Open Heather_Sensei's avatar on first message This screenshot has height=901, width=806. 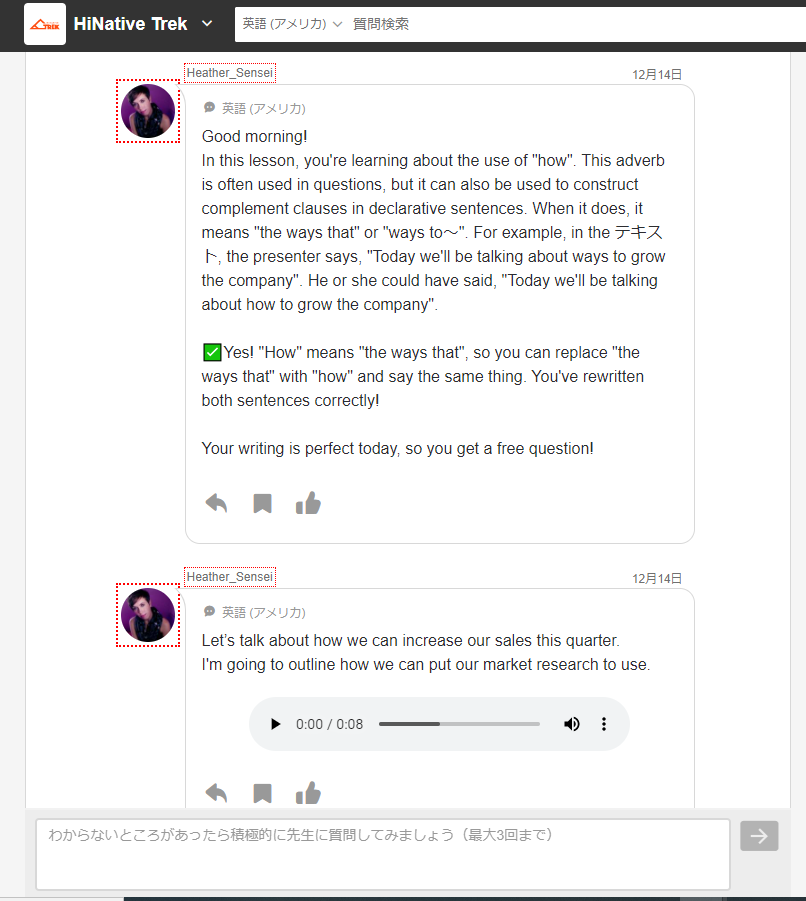(148, 111)
